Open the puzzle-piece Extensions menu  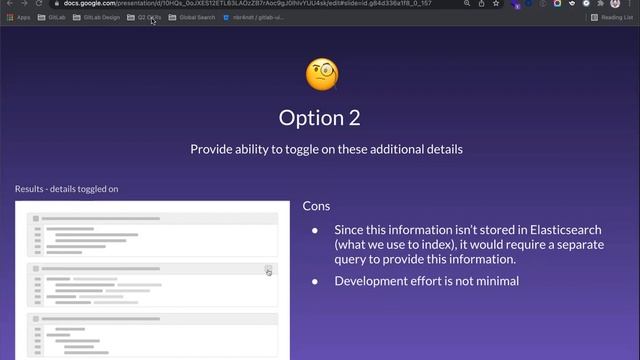pyautogui.click(x=600, y=4)
